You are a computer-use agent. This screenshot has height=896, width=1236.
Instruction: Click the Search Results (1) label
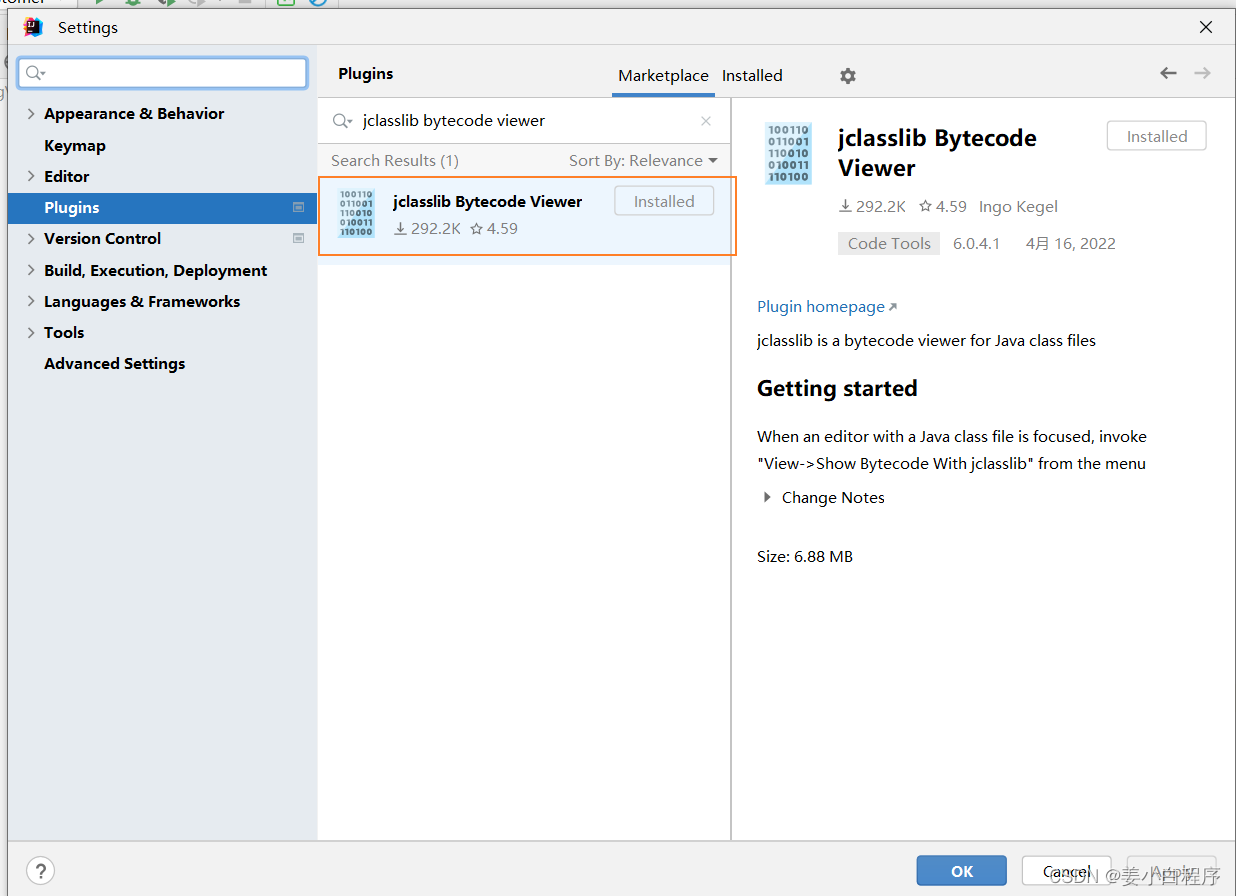coord(395,161)
